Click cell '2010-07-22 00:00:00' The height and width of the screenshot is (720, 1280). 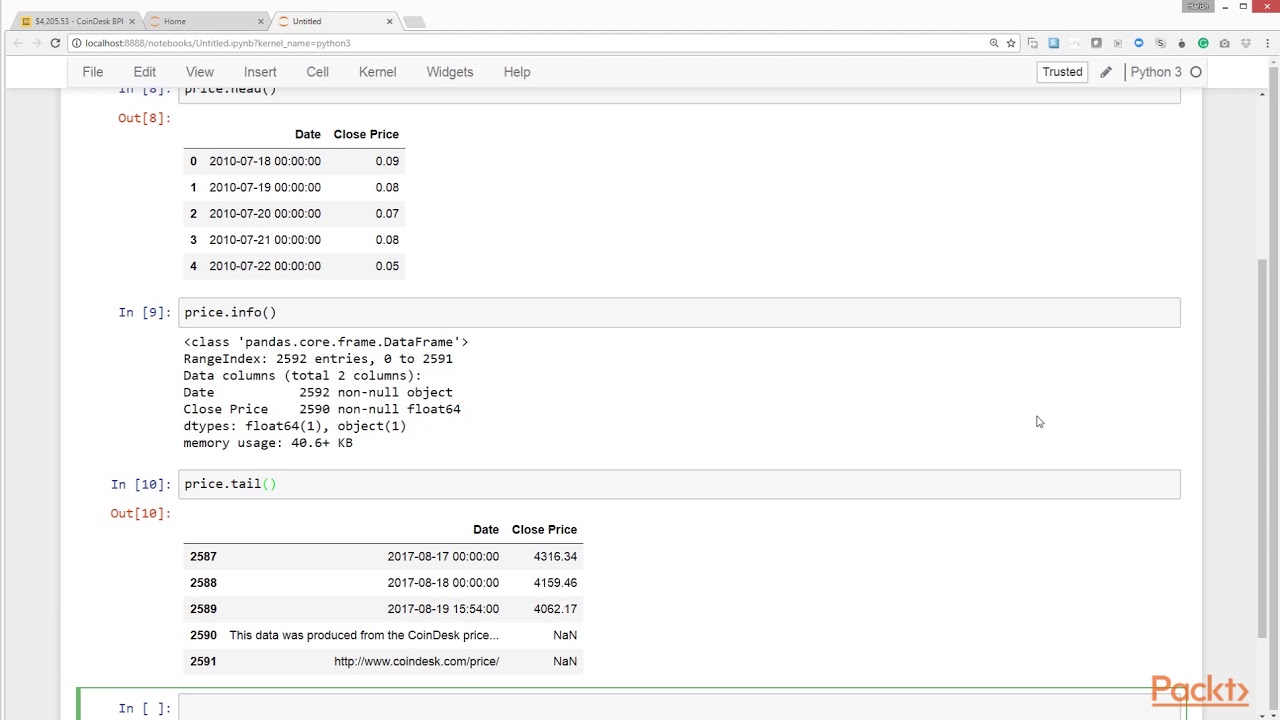click(265, 266)
